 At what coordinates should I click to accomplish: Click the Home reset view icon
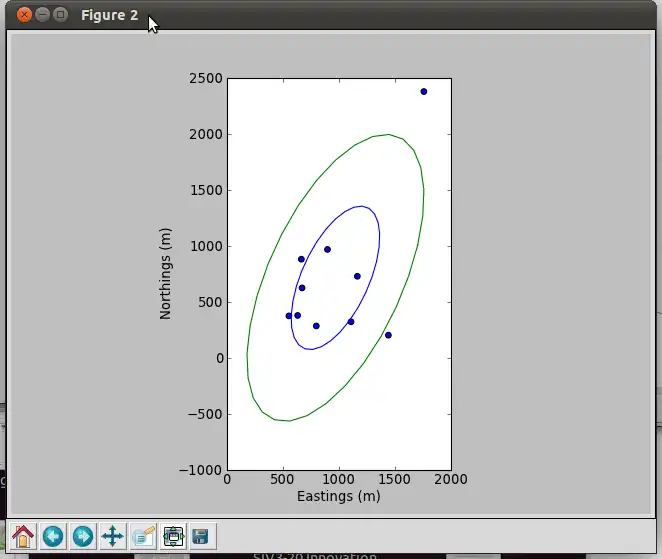click(x=23, y=536)
